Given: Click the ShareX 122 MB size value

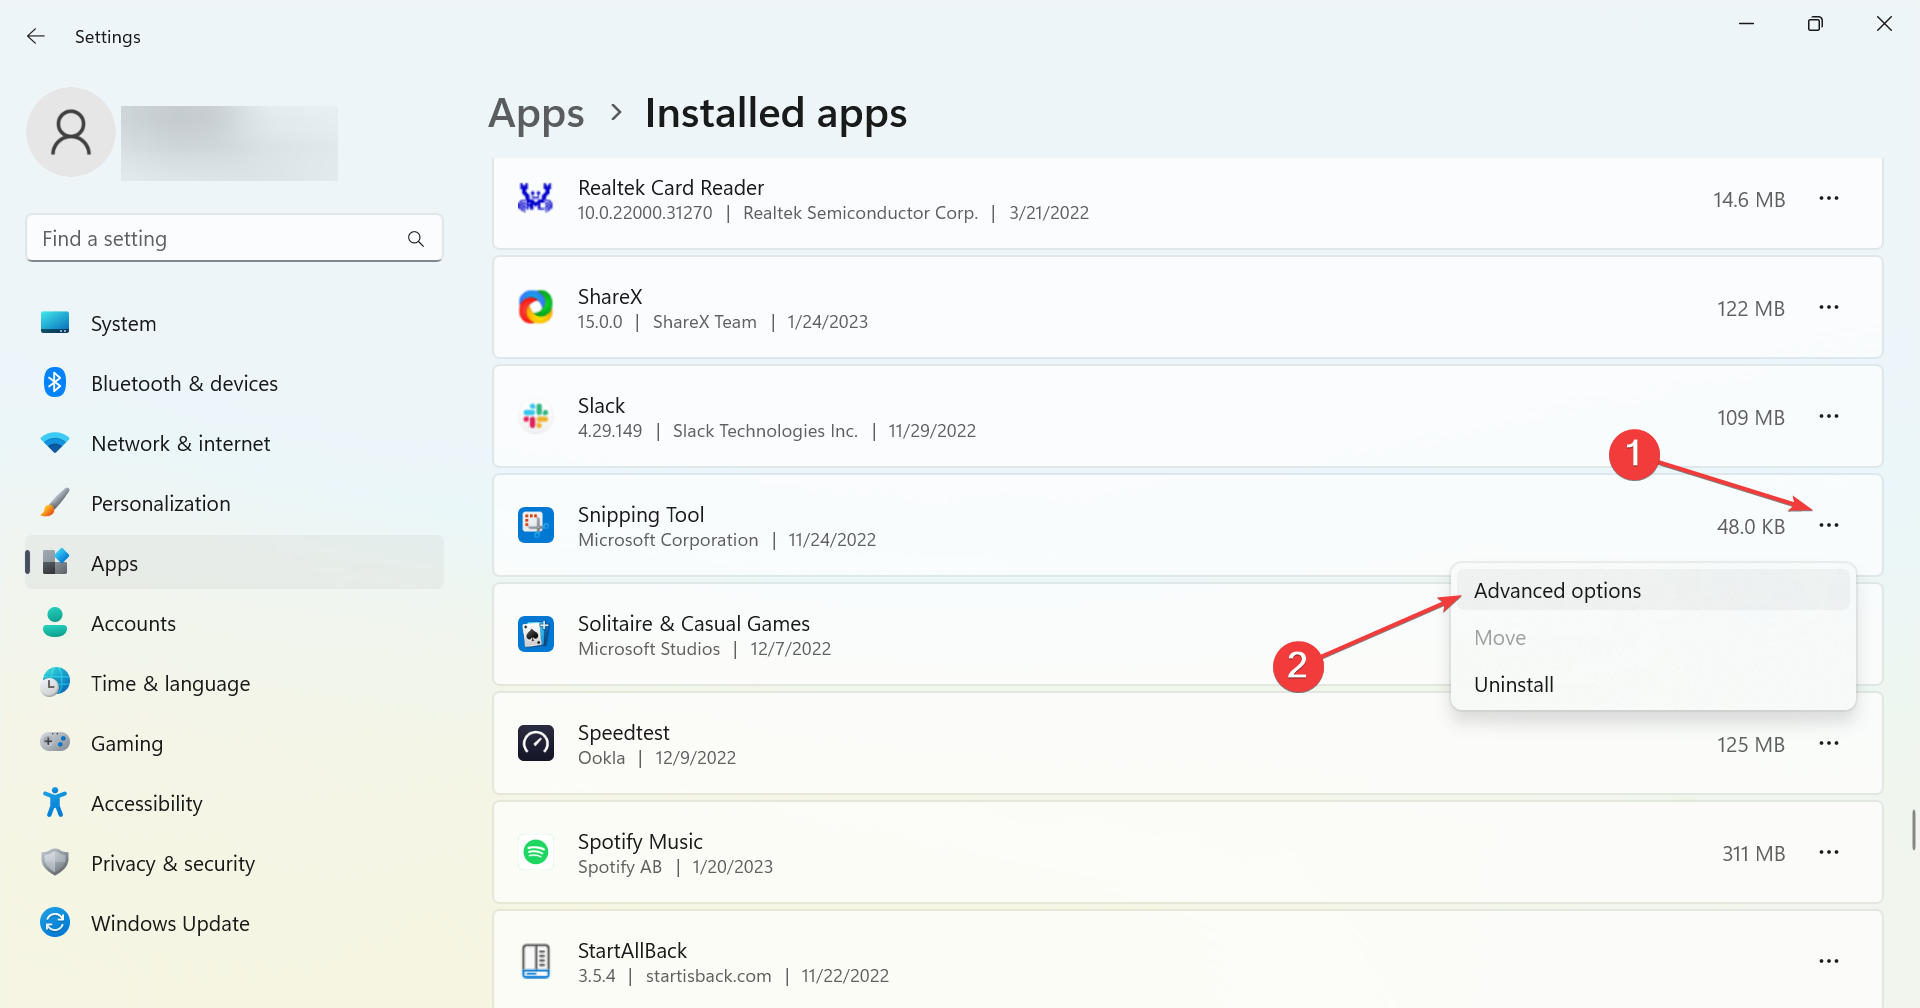Looking at the screenshot, I should tap(1751, 308).
